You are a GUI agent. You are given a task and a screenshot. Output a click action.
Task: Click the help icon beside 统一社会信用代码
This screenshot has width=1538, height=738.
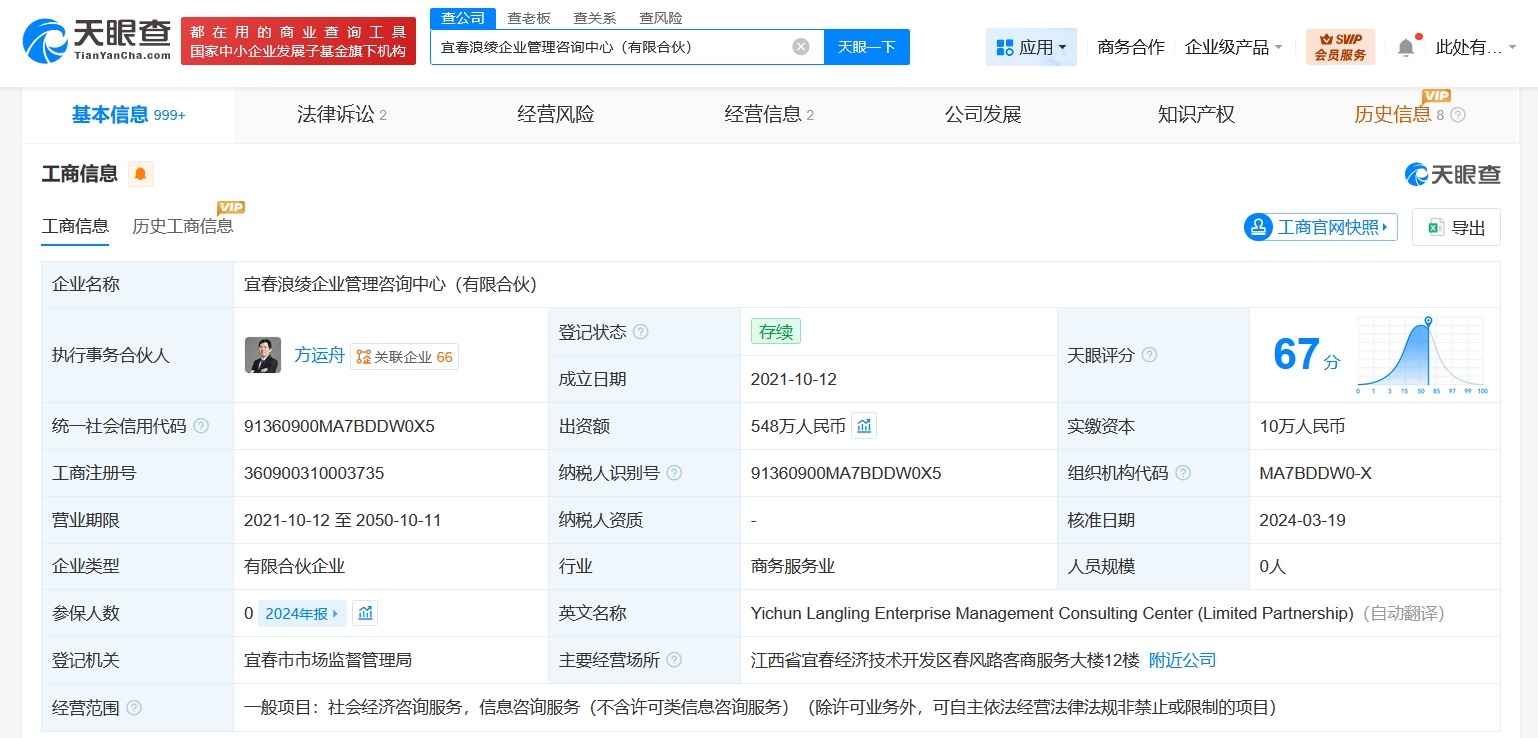click(201, 425)
